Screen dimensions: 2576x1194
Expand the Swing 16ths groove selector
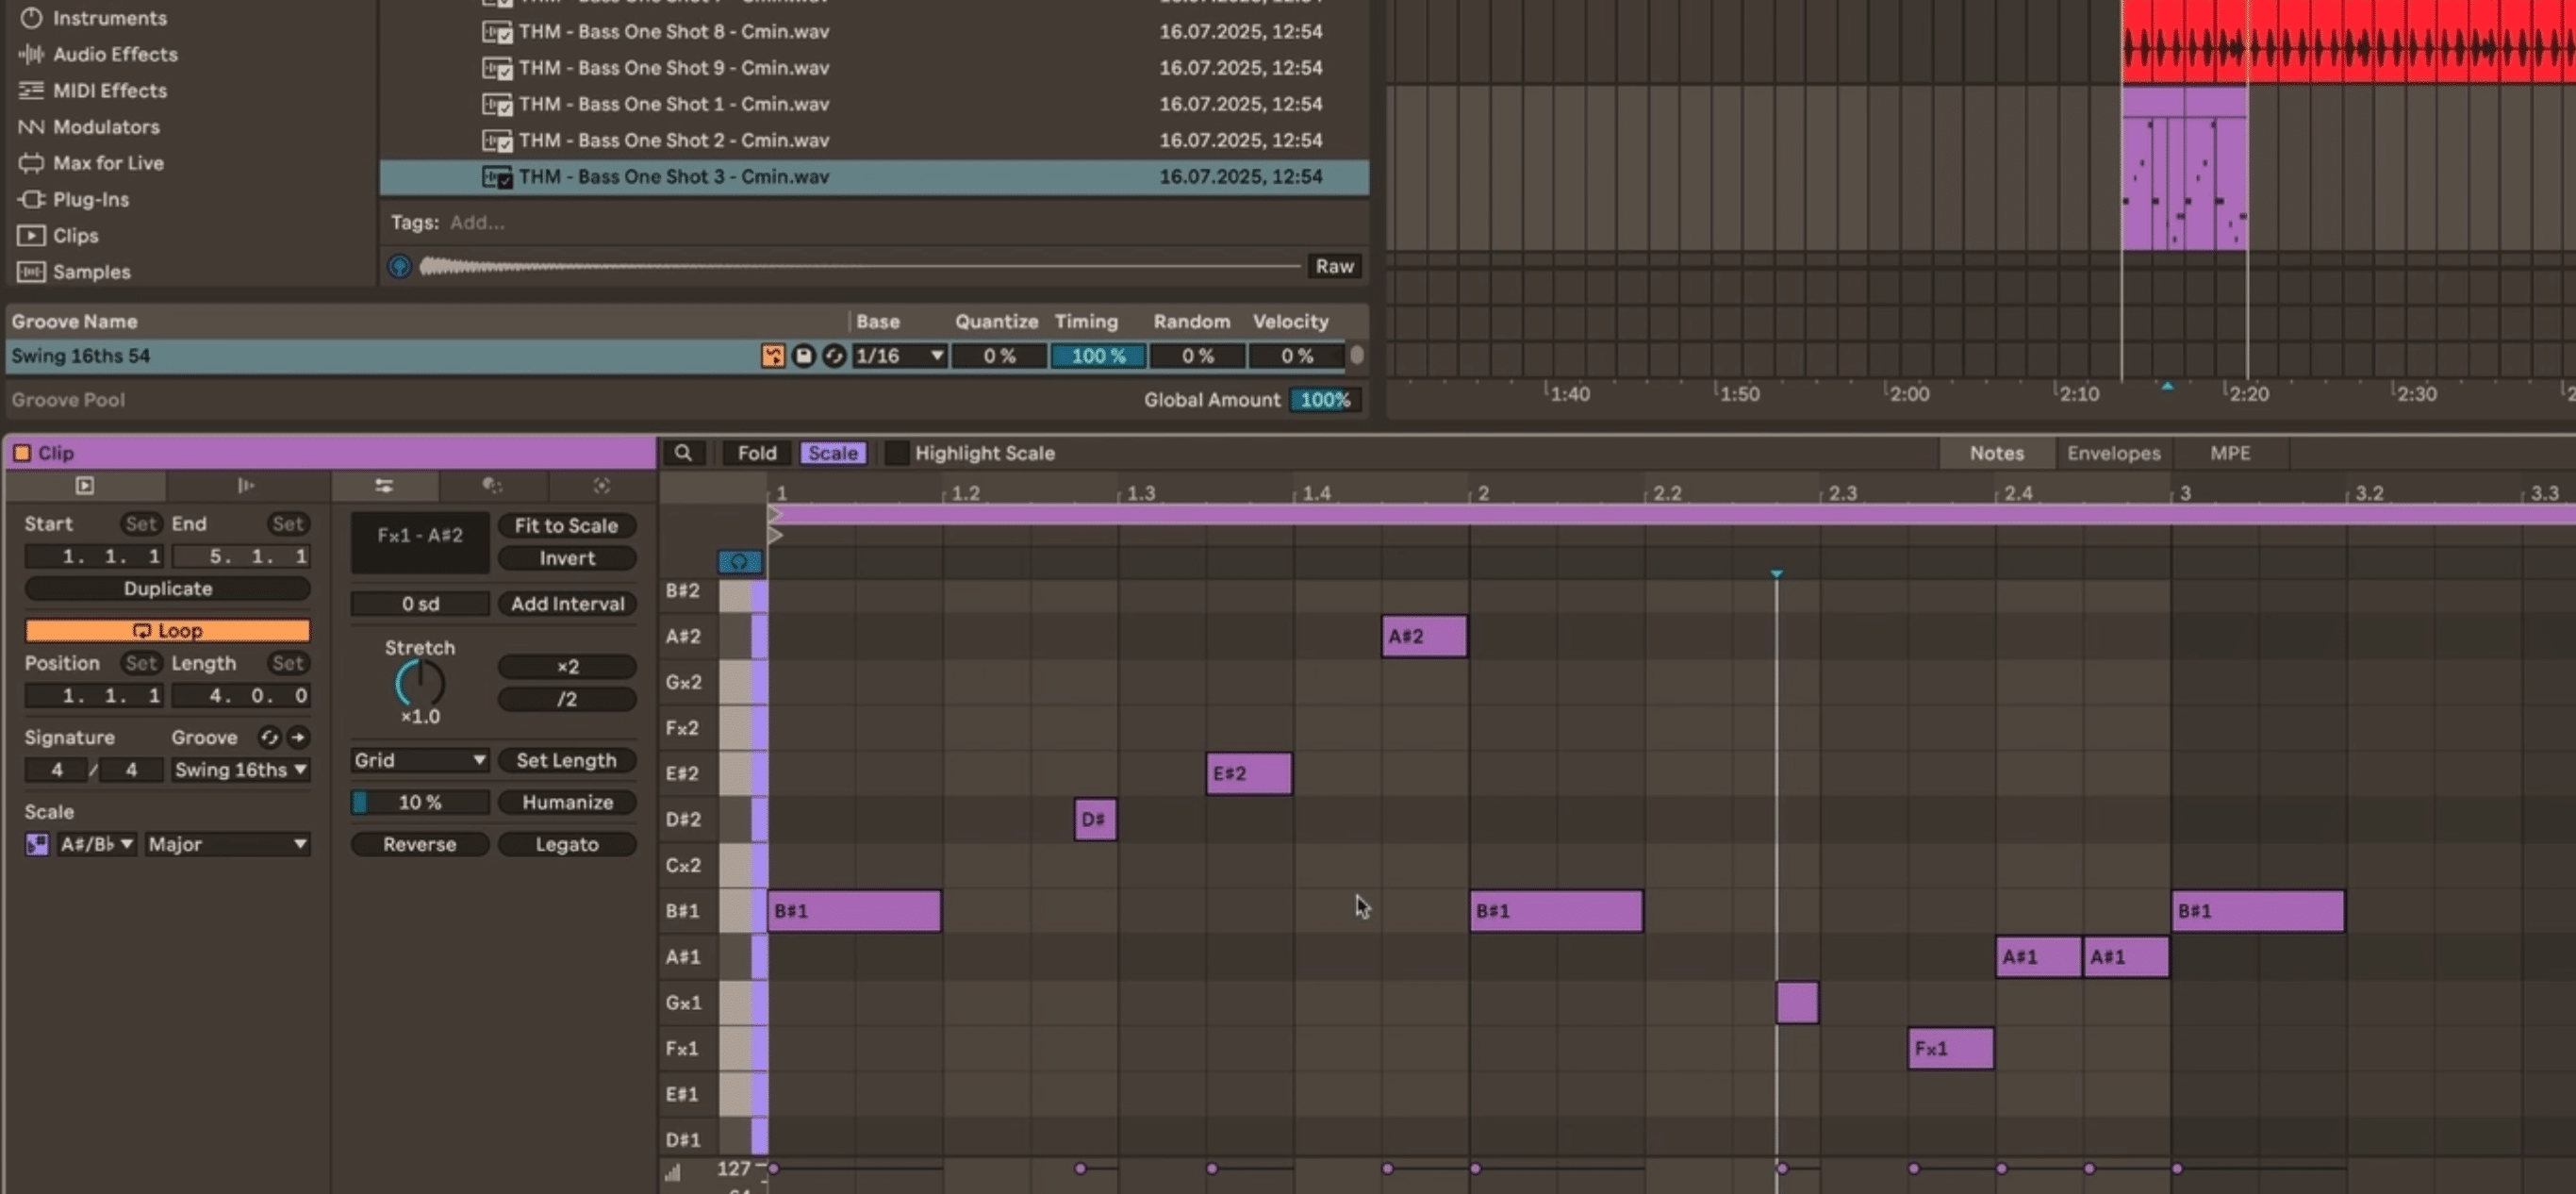click(x=240, y=770)
